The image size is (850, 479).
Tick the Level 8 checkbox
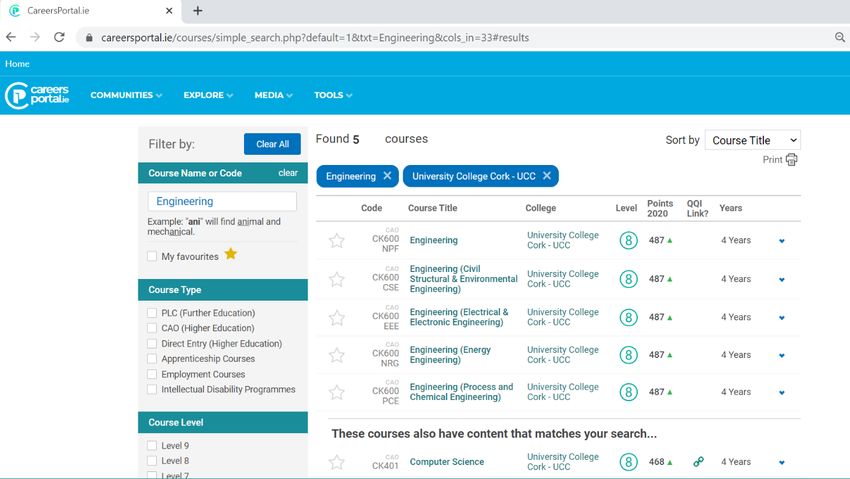pos(152,461)
